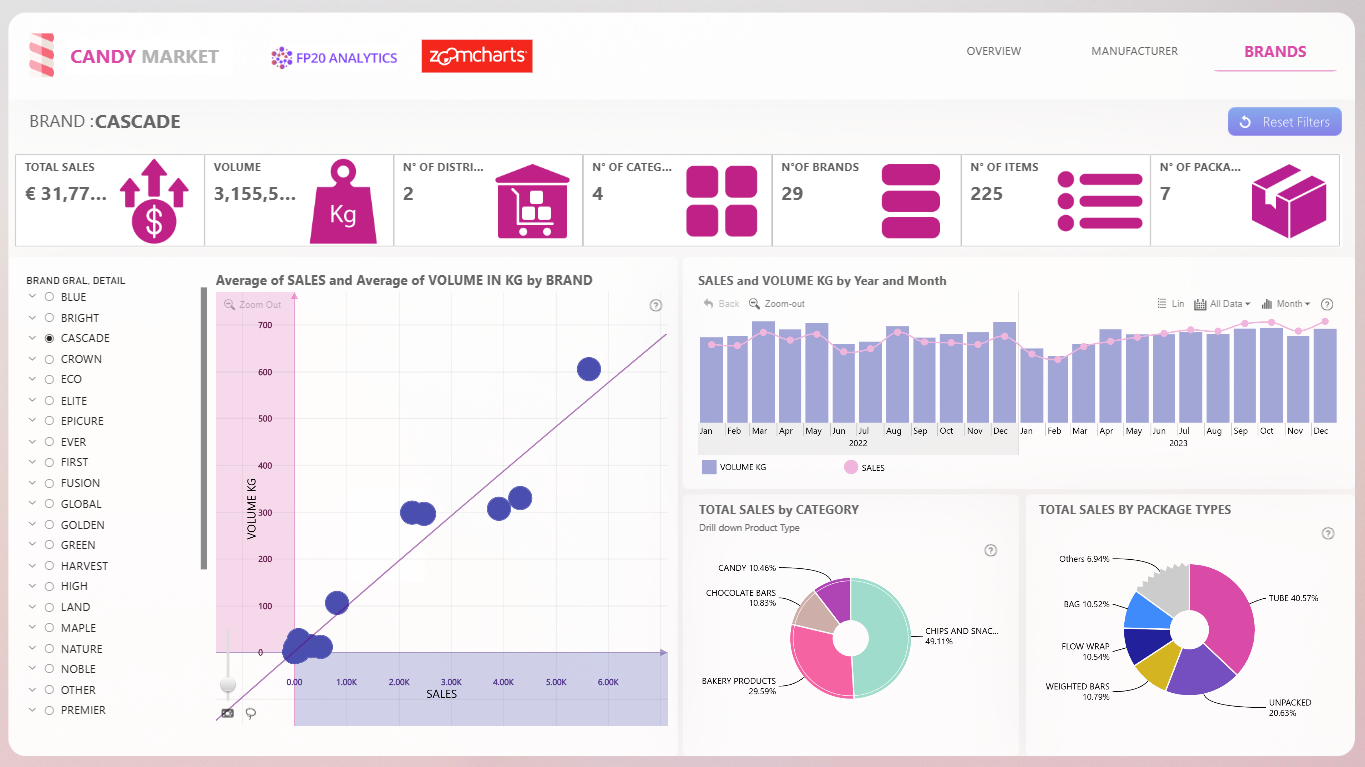Click the ZoomCharts red logo
Image resolution: width=1365 pixels, height=767 pixels.
pos(477,56)
